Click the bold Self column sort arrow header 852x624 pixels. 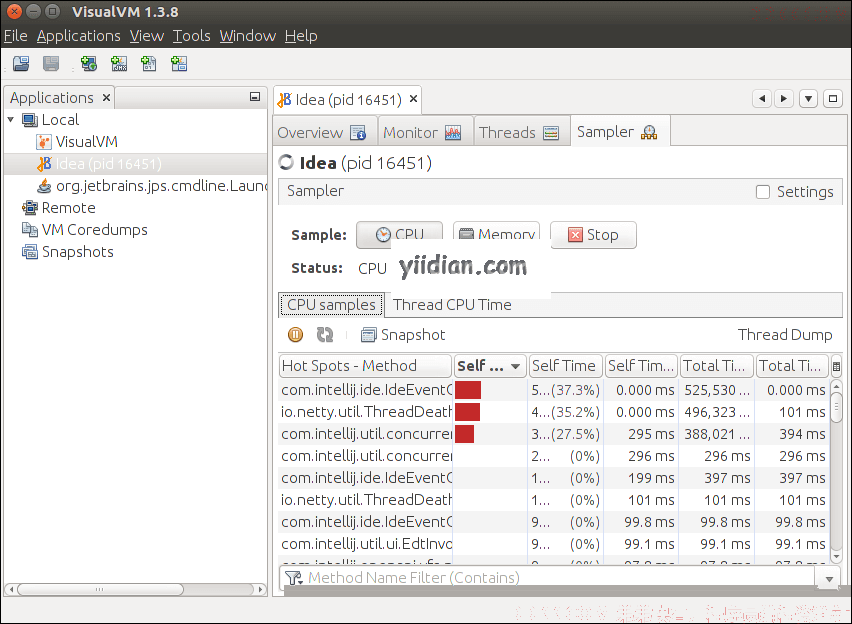489,366
